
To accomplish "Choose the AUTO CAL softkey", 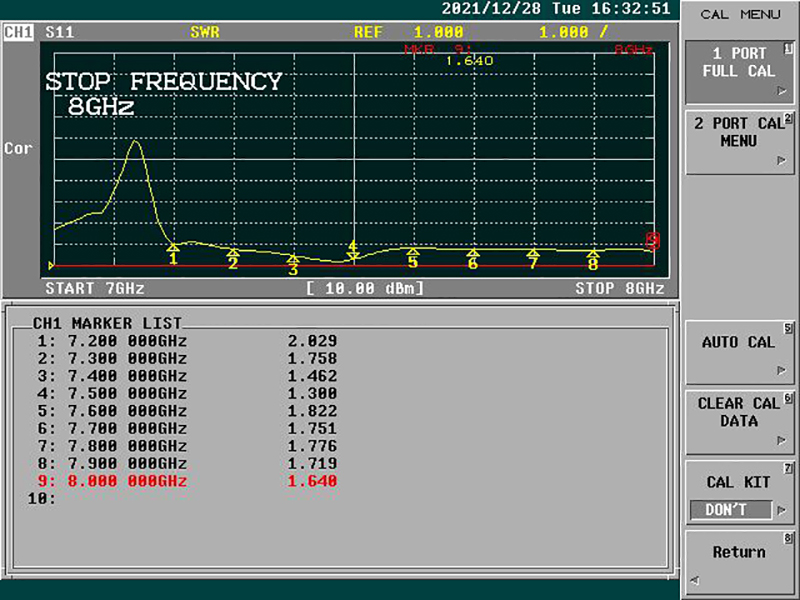I will point(739,352).
